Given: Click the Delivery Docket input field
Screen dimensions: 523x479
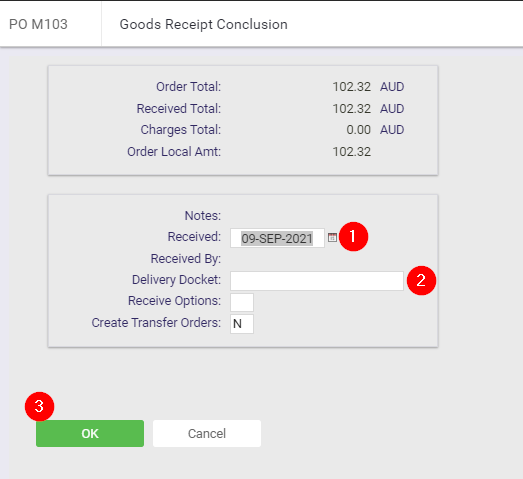Looking at the screenshot, I should [x=317, y=281].
